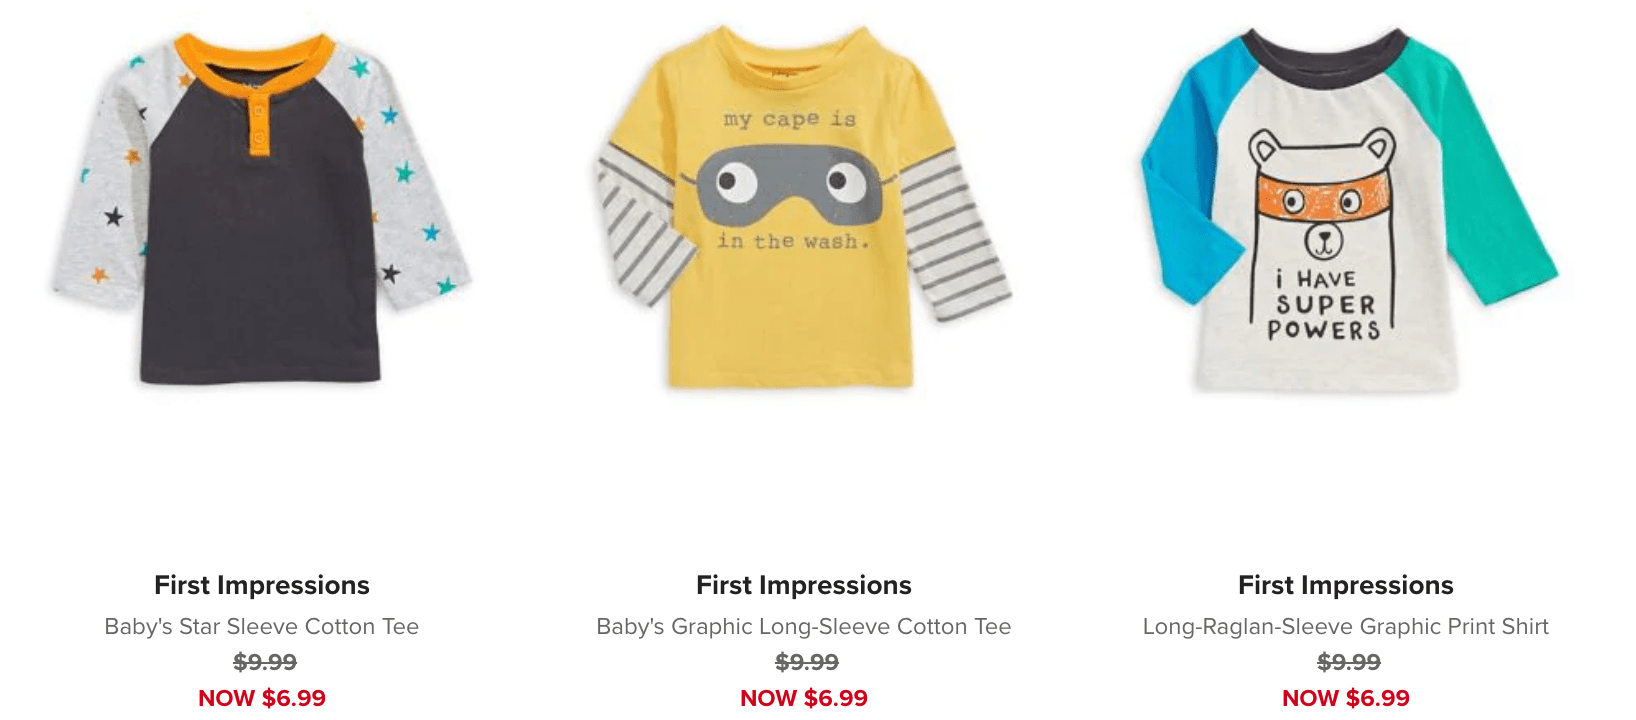Click struck-through $9.99 under Raglan-Sleeve Shirt
Image resolution: width=1636 pixels, height=720 pixels.
(1349, 662)
